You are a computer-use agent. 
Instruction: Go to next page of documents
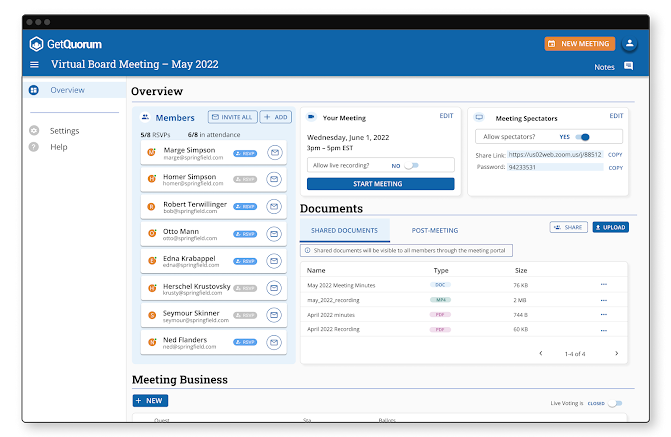617,353
